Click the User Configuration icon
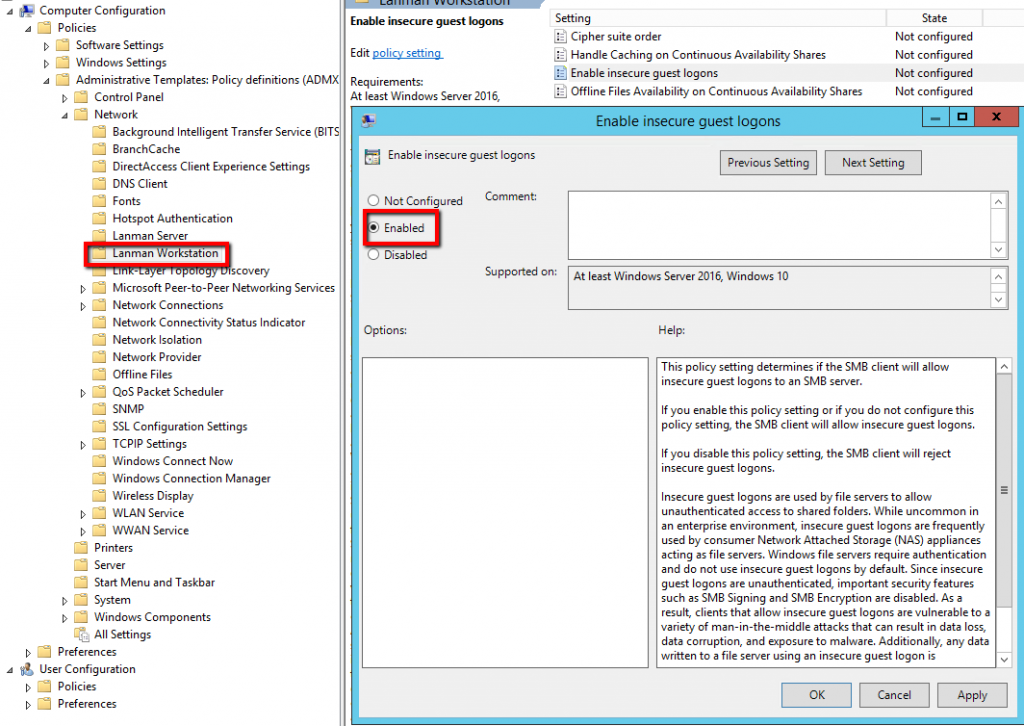Screen dimensions: 1024x726 click(27, 669)
